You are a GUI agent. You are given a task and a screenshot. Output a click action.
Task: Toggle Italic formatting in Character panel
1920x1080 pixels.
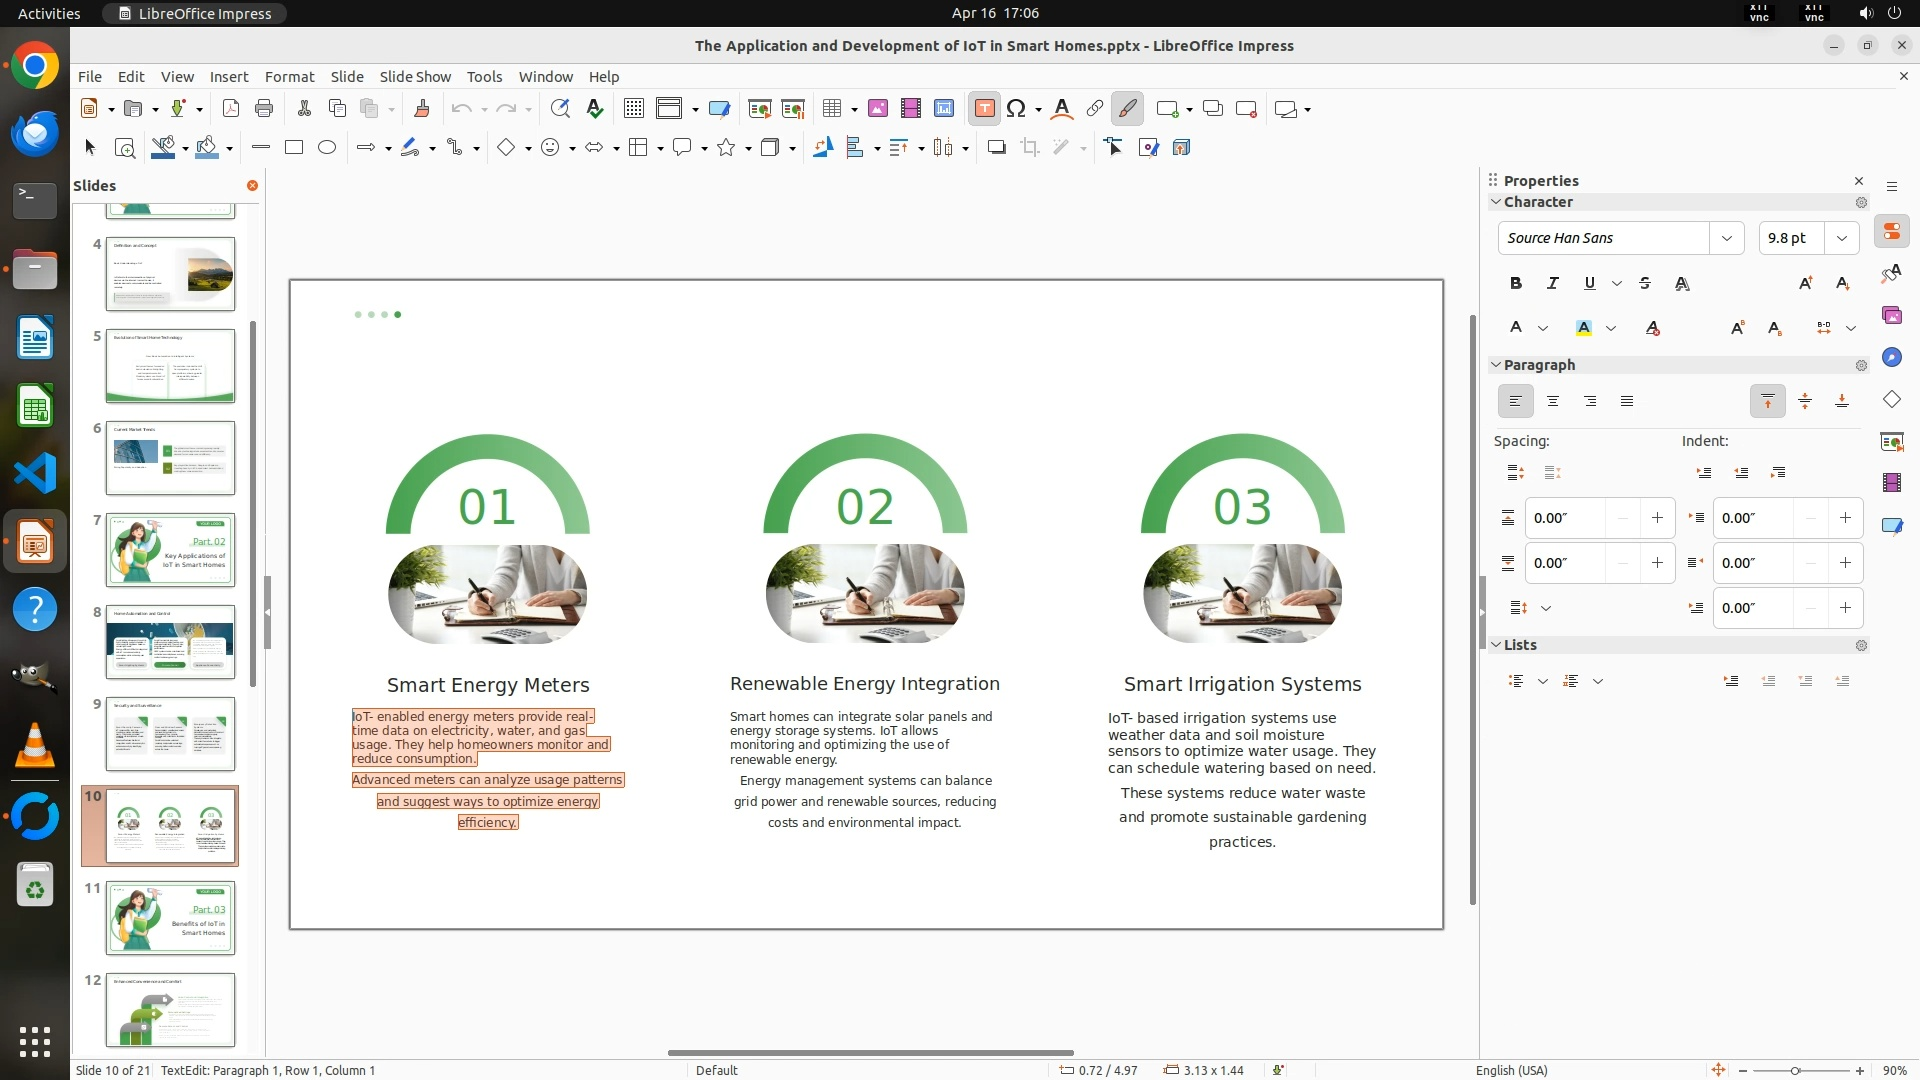[x=1553, y=284]
